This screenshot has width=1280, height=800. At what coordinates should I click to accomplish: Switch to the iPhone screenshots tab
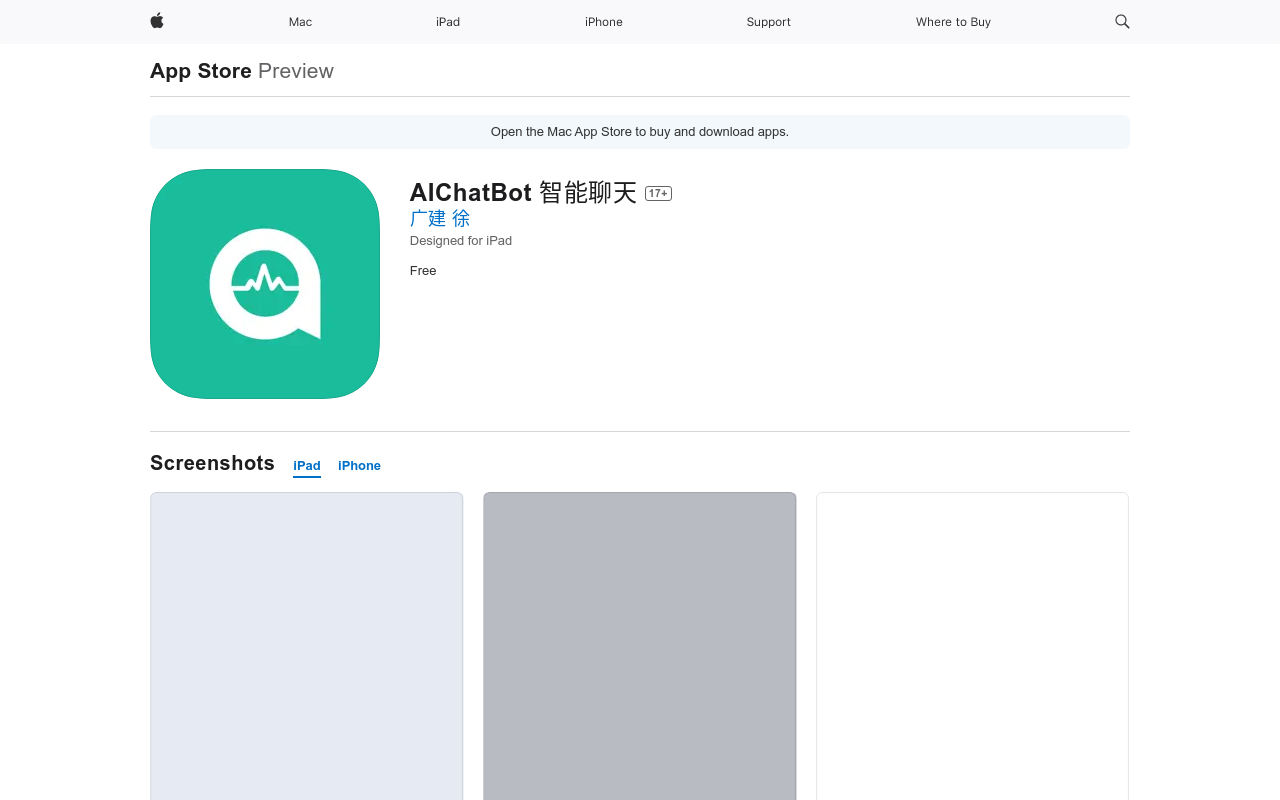tap(359, 466)
